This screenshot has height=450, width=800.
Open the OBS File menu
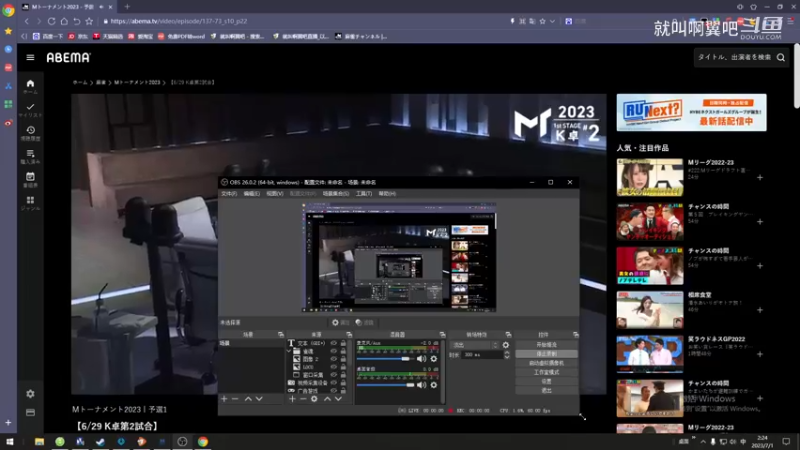pos(229,194)
